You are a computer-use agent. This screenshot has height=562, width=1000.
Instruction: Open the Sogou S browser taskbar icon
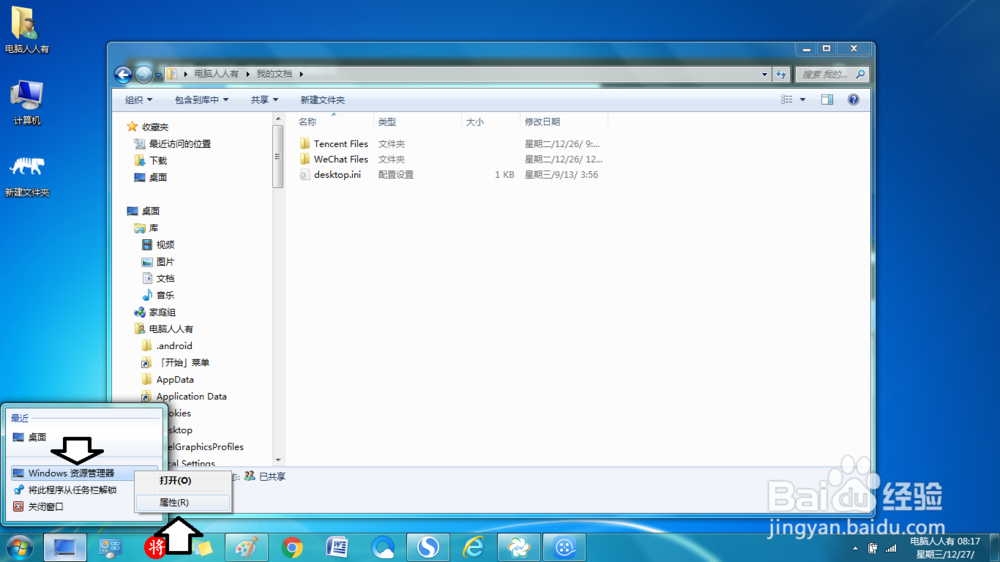point(428,547)
